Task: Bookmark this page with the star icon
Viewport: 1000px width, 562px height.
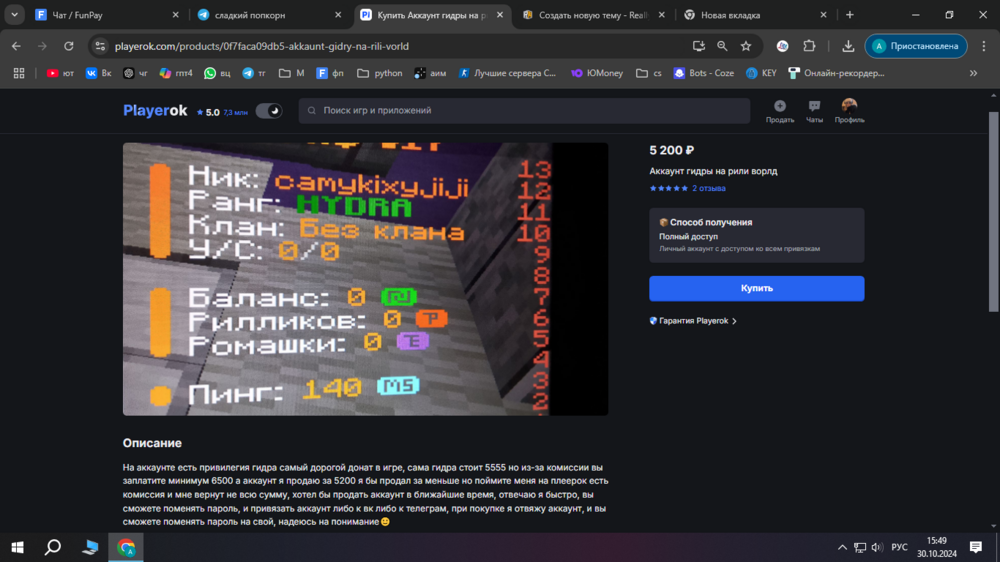Action: (746, 46)
